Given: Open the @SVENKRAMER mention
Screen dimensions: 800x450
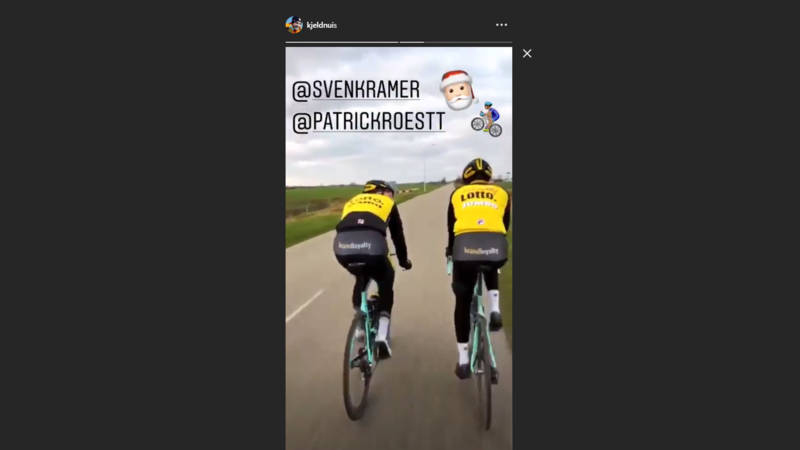Looking at the screenshot, I should coord(356,90).
